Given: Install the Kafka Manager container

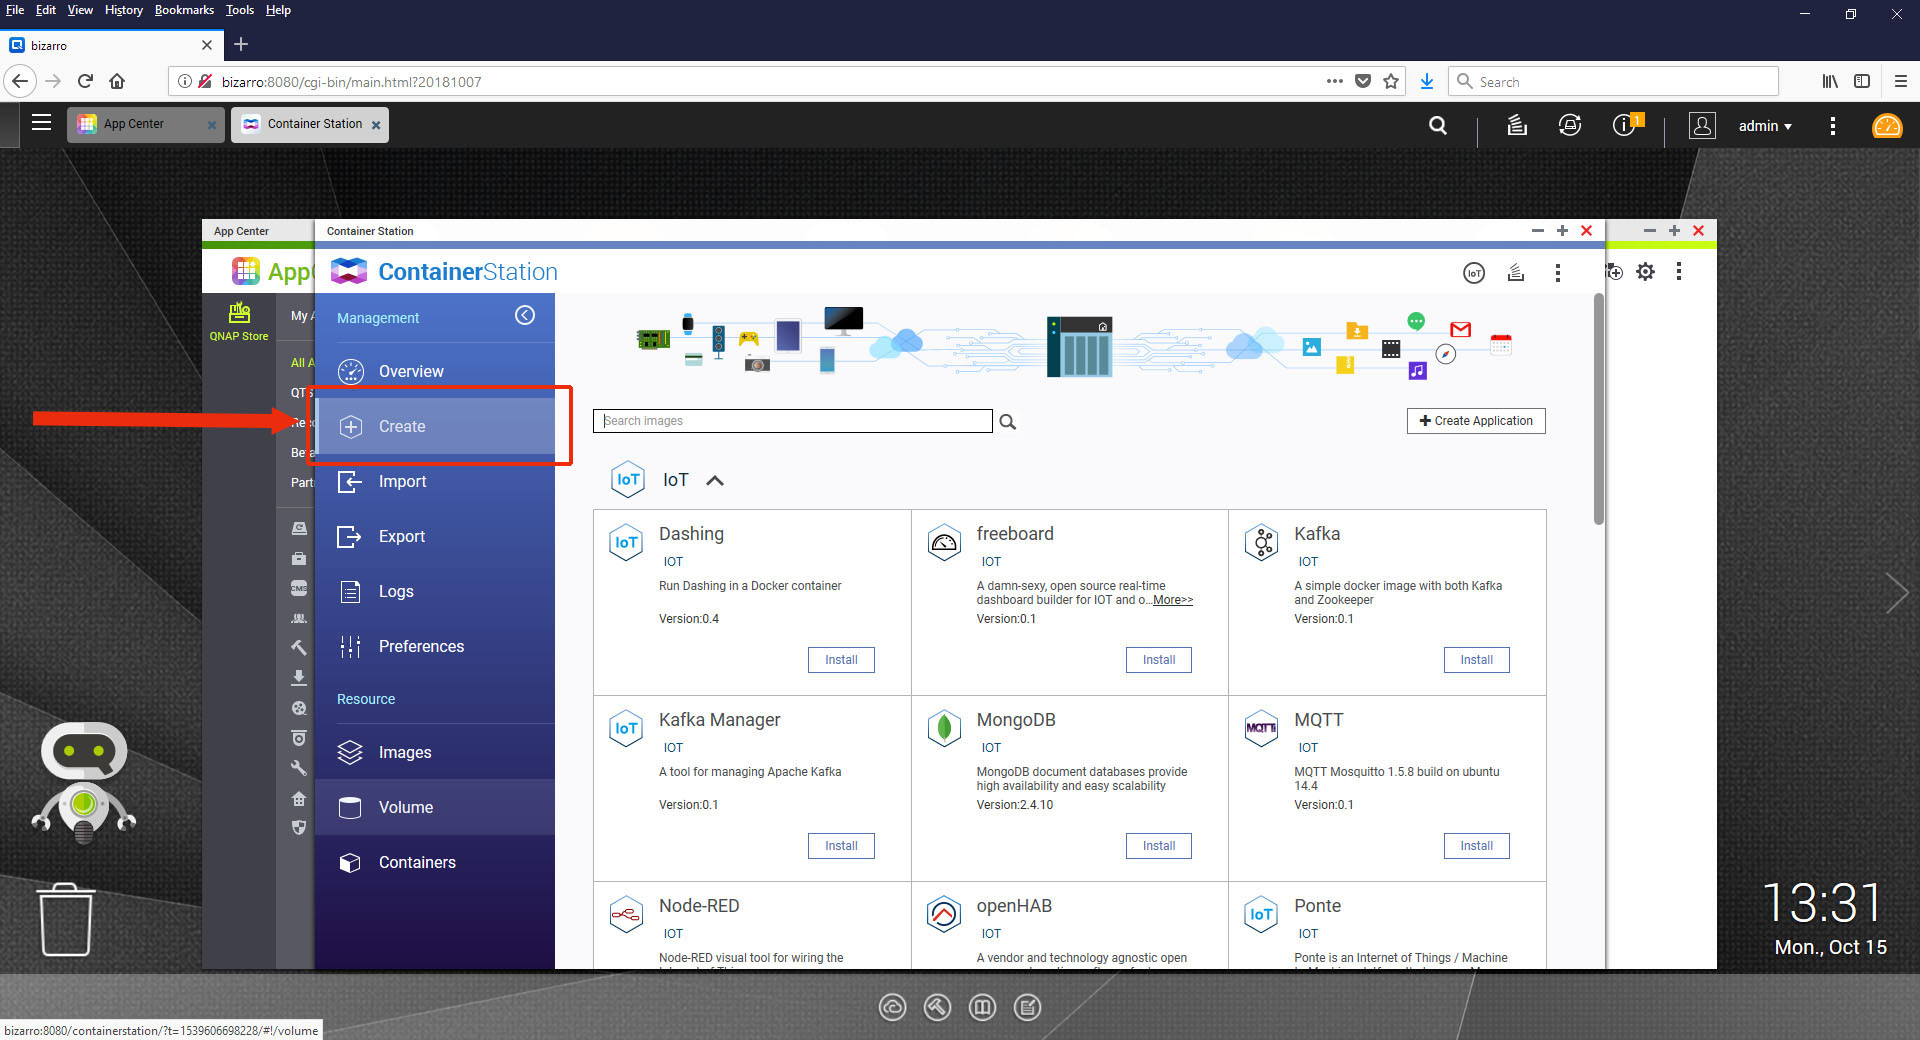Looking at the screenshot, I should [x=841, y=846].
